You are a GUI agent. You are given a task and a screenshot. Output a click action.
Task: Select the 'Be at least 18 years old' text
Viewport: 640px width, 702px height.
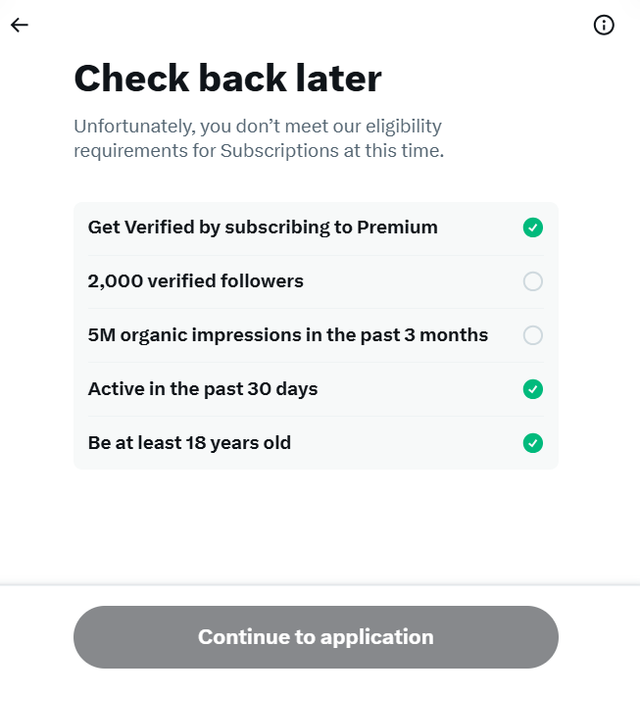(x=189, y=443)
